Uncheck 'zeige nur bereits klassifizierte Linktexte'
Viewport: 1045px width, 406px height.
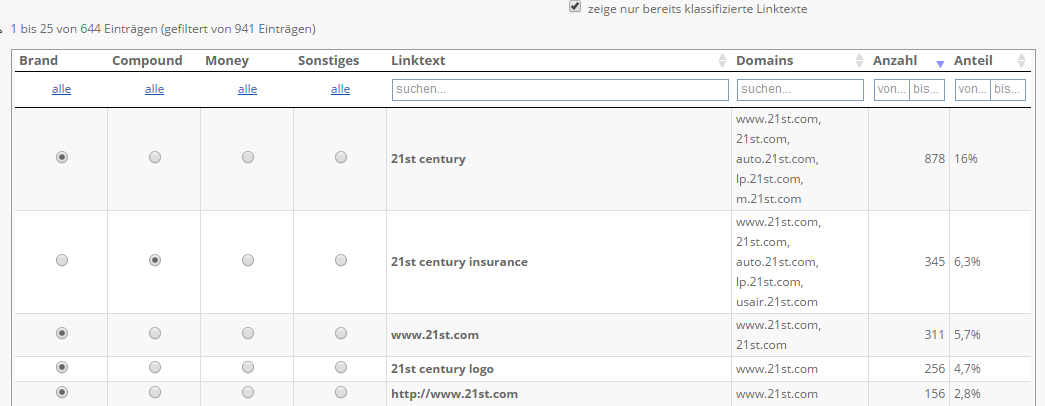click(575, 7)
